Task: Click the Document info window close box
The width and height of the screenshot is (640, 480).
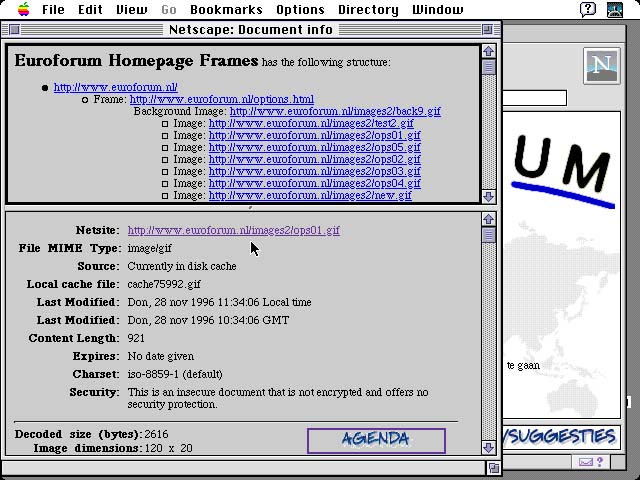Action: [14, 29]
